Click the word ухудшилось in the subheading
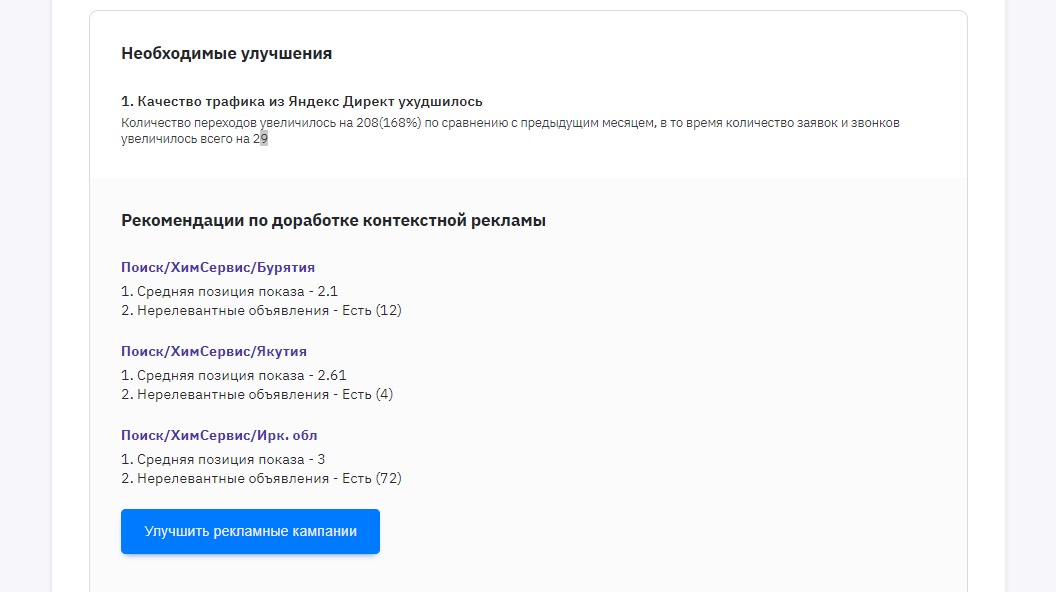This screenshot has height=592, width=1056. 440,102
